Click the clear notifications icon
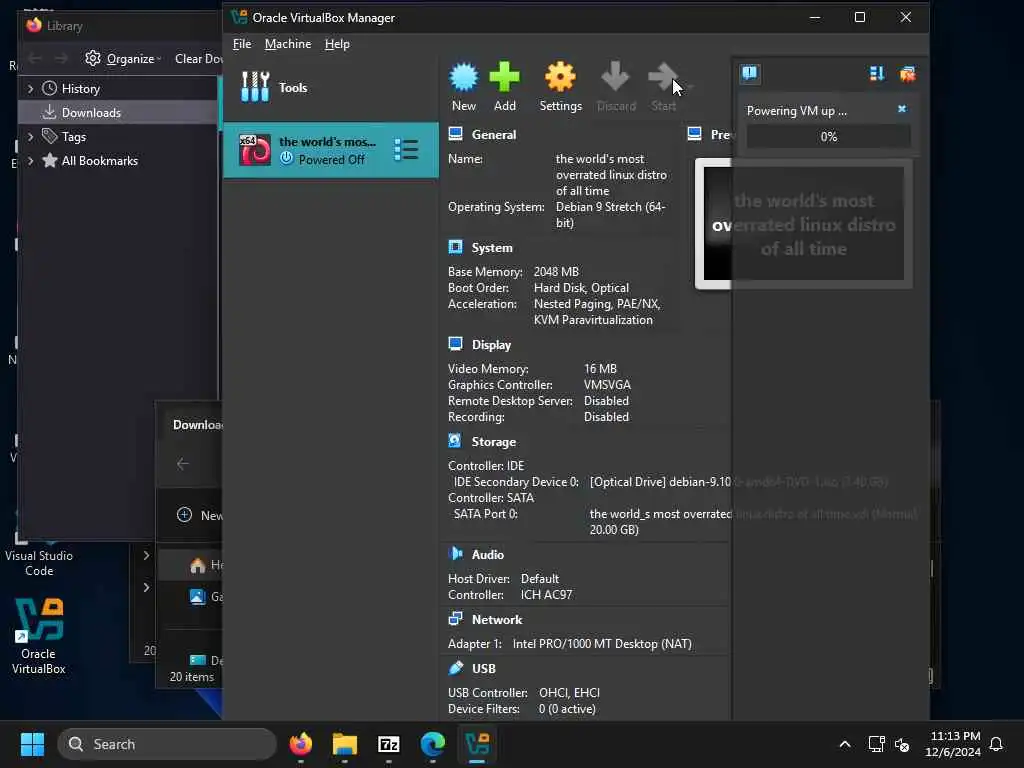This screenshot has width=1024, height=768. point(907,74)
